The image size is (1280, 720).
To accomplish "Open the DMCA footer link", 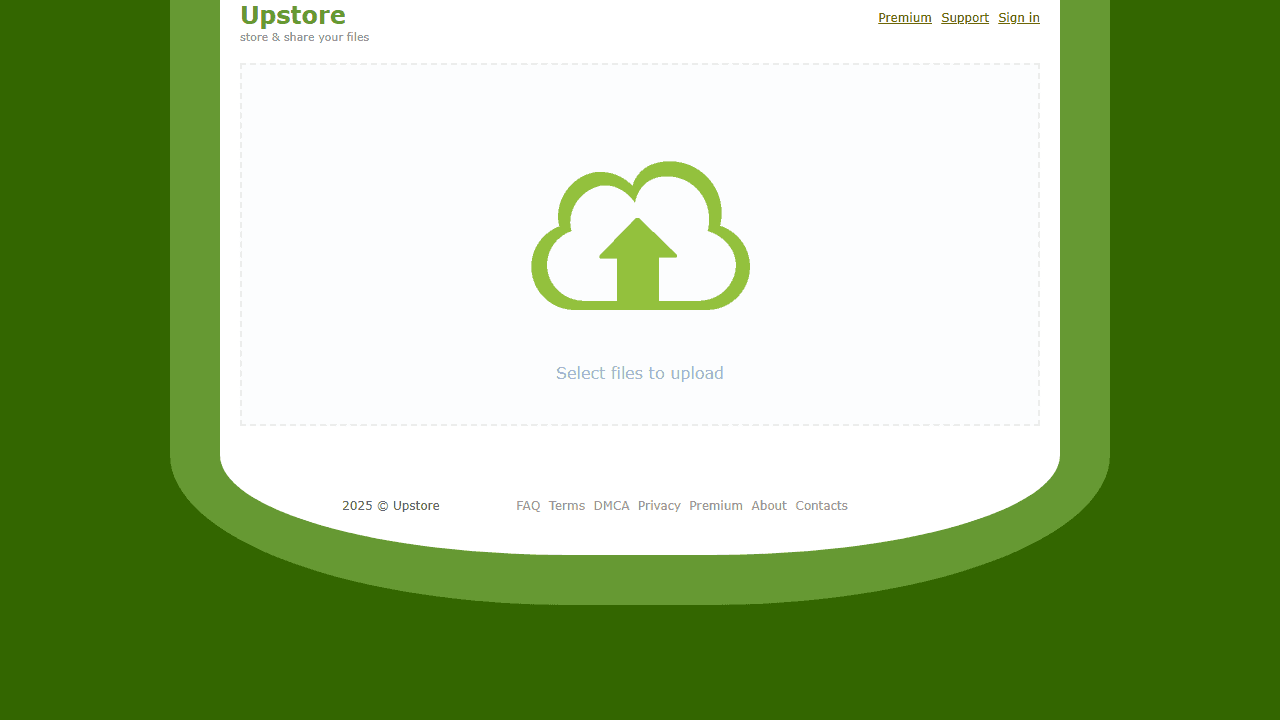I will coord(611,505).
